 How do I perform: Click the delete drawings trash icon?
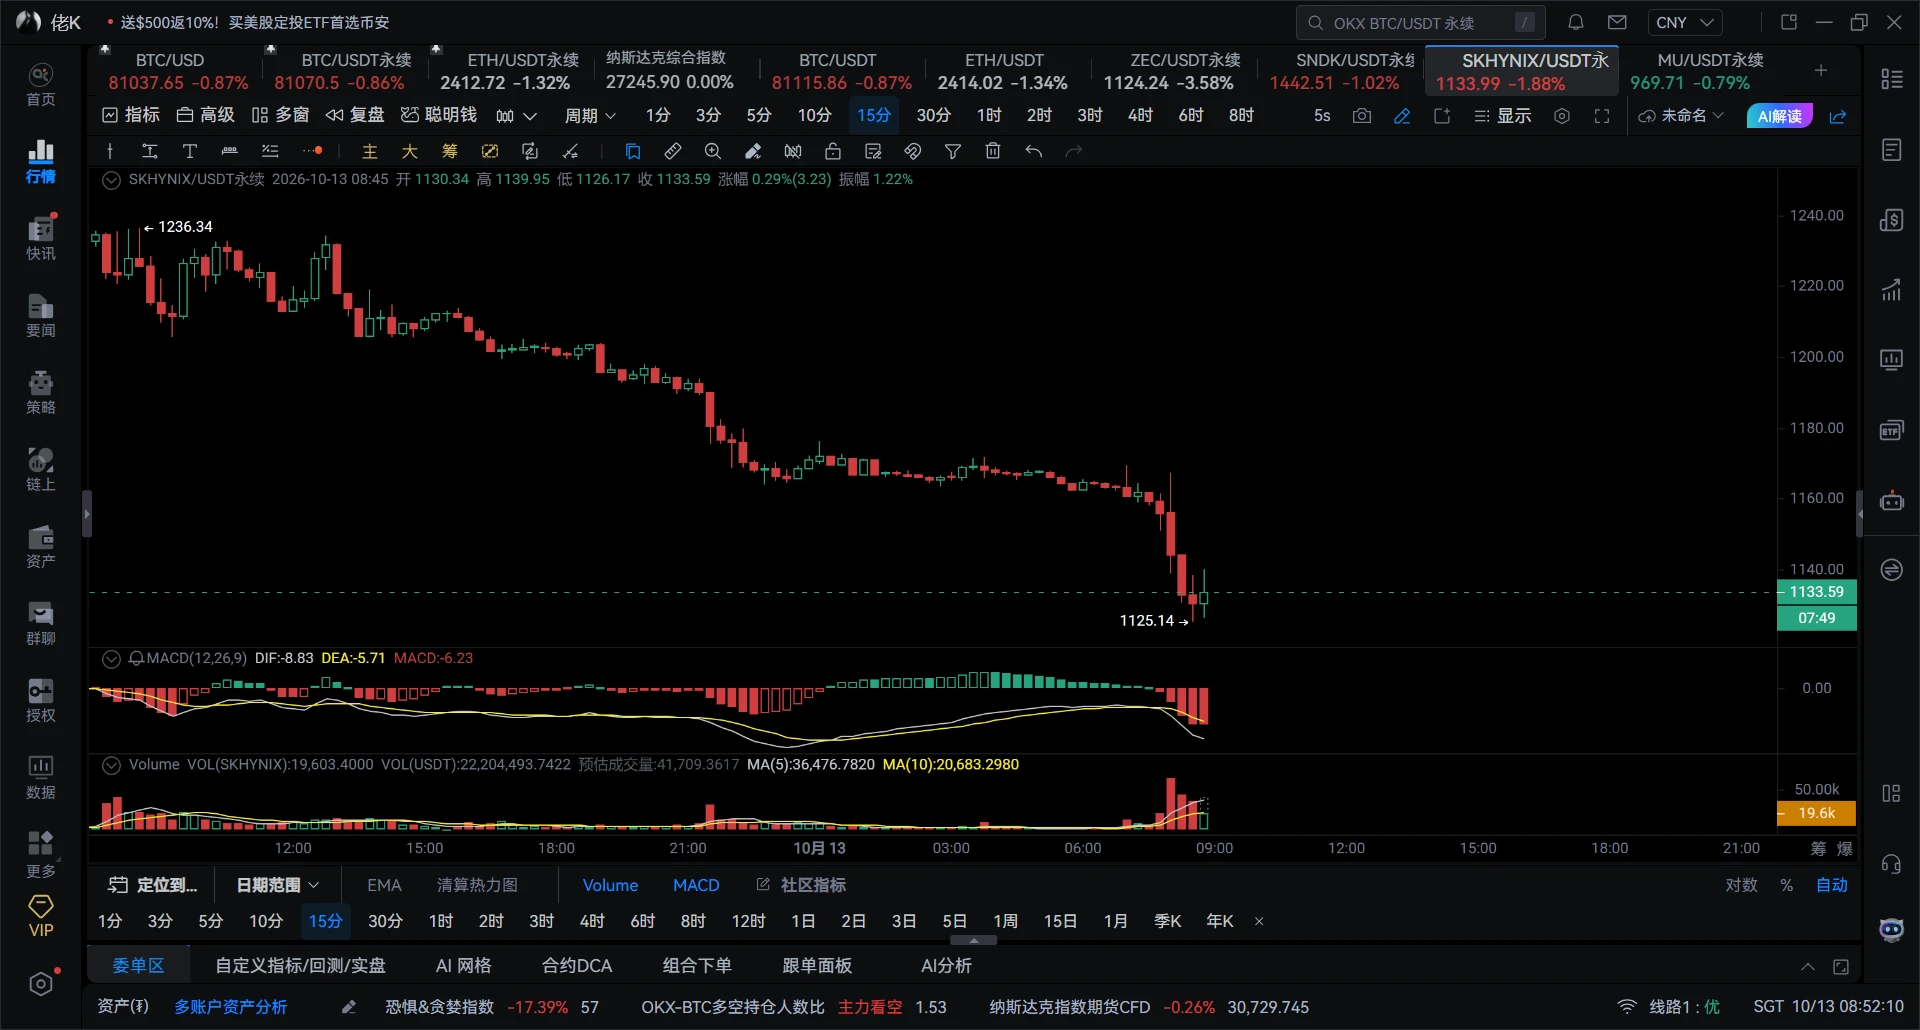pos(992,151)
